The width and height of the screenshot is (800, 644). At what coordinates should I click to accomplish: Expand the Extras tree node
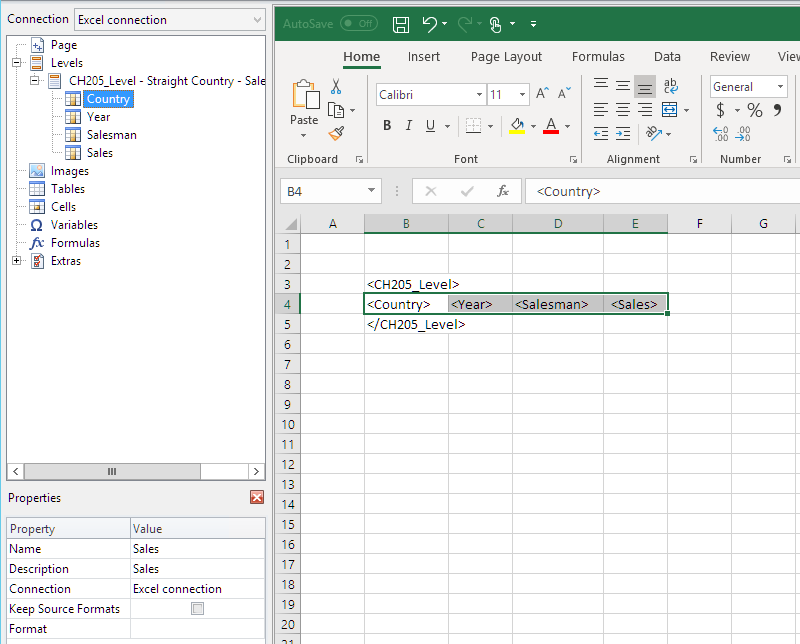(x=17, y=261)
